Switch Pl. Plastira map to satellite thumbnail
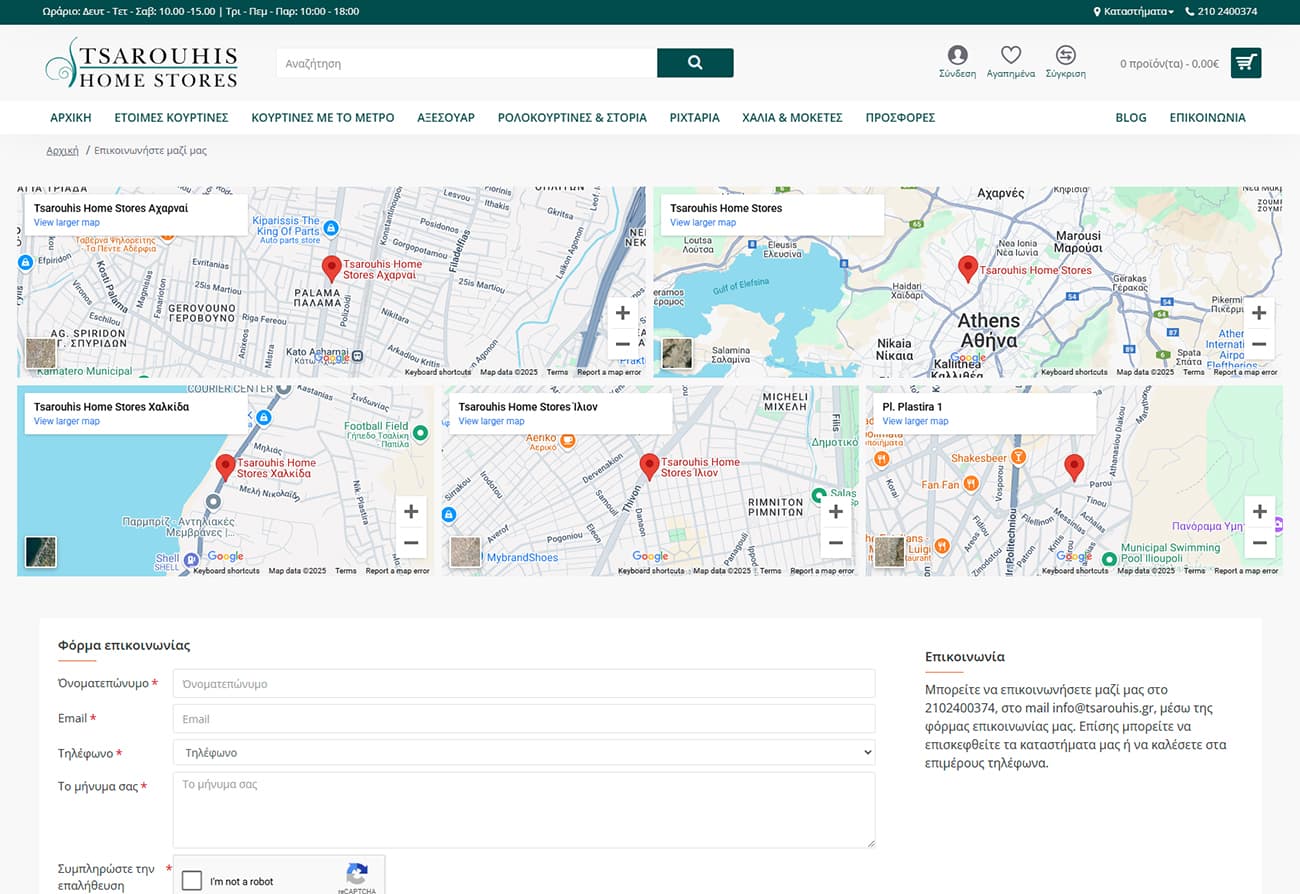1300x894 pixels. 889,552
